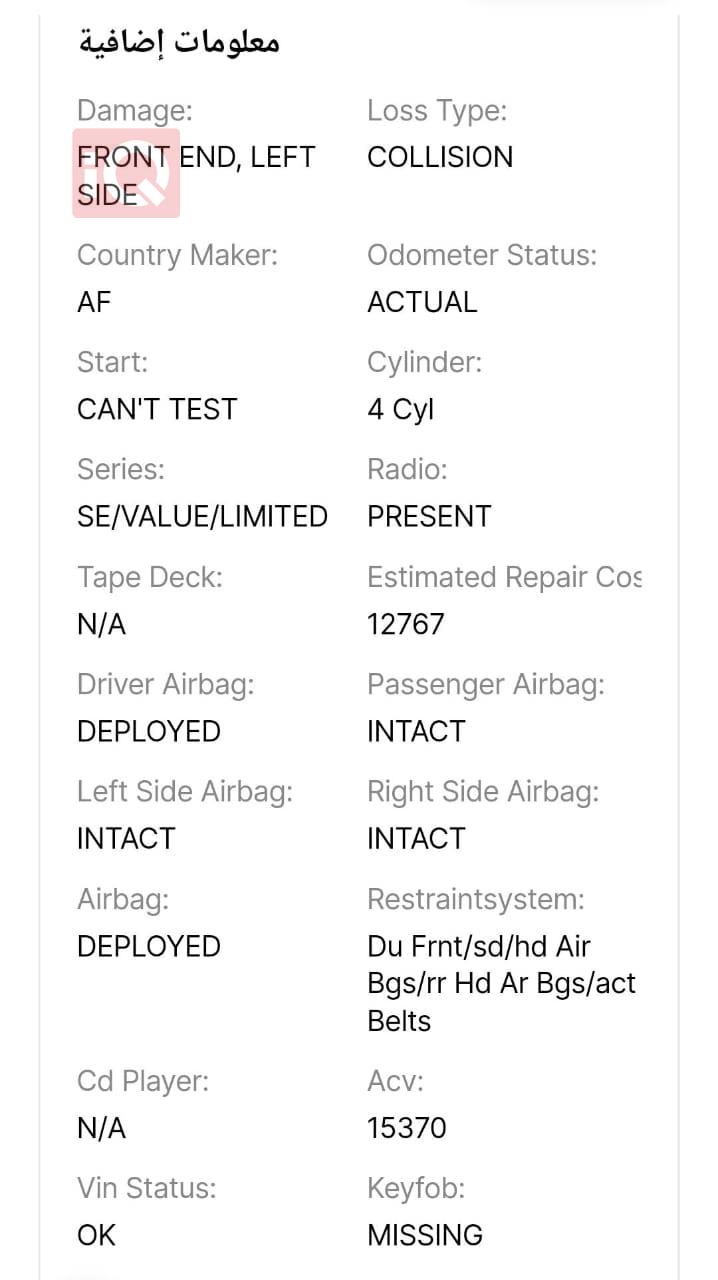The width and height of the screenshot is (718, 1280).
Task: Click the truncated Estimated Repair Cost label
Action: tap(504, 577)
